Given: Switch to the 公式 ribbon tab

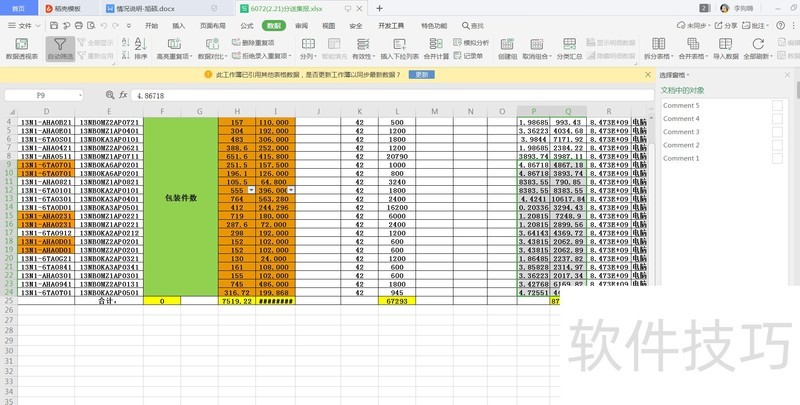Looking at the screenshot, I should 247,26.
